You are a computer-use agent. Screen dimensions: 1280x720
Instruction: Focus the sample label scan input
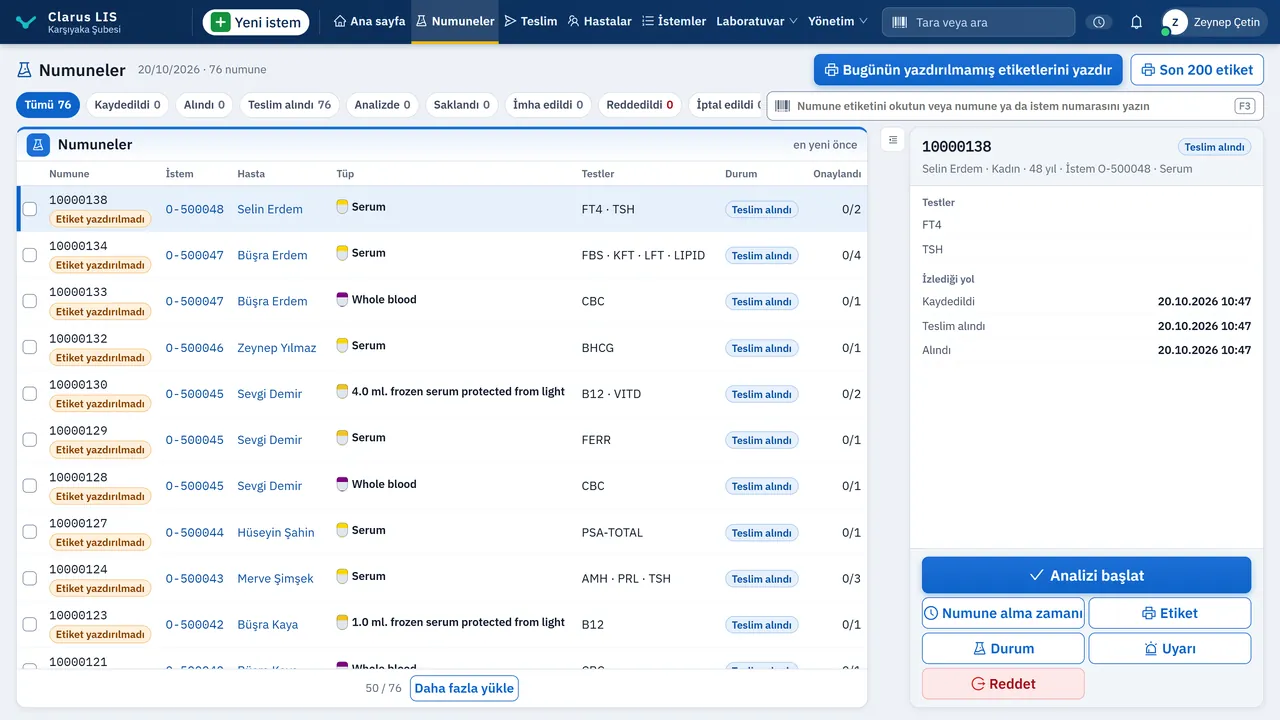(x=1015, y=106)
